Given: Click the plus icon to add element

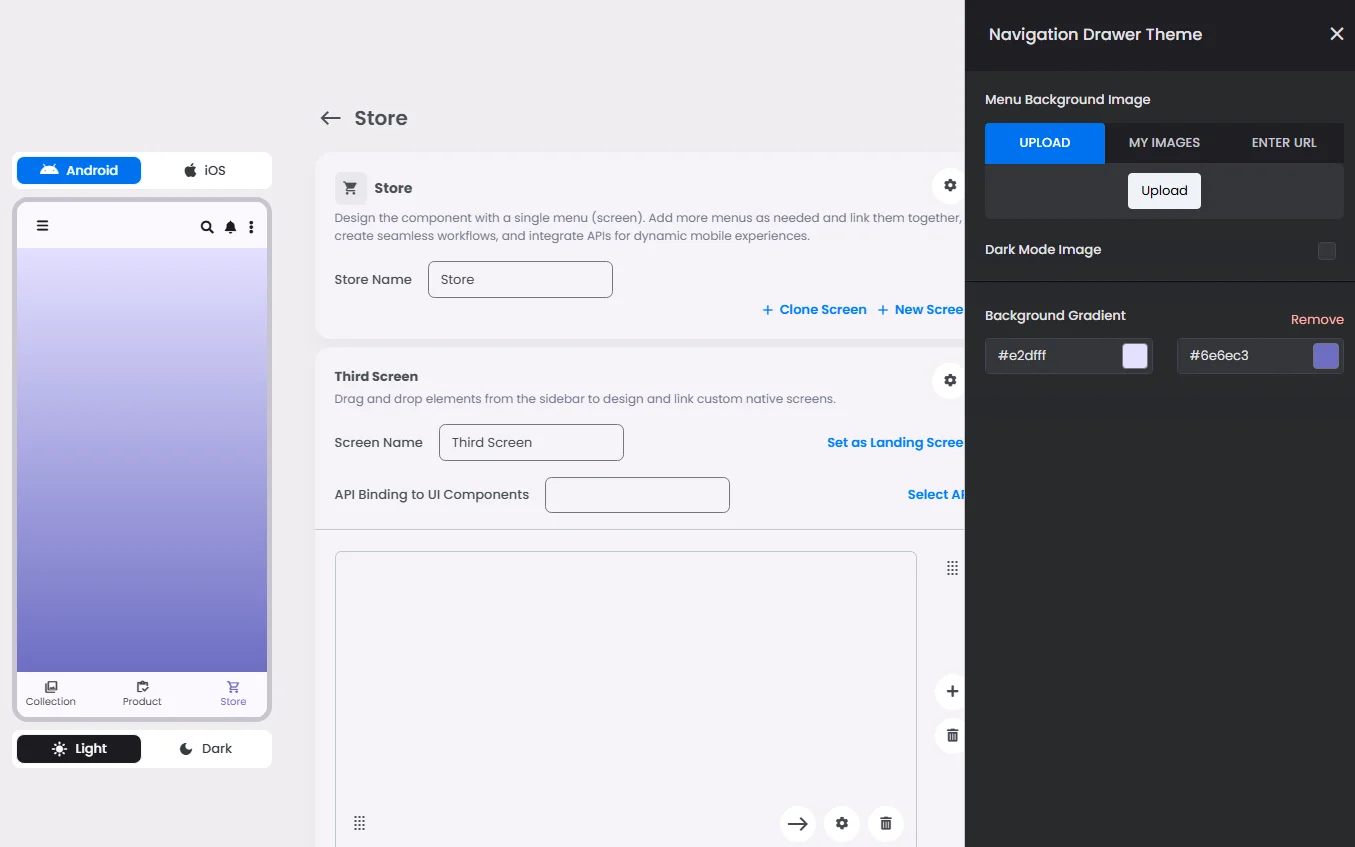Looking at the screenshot, I should [952, 691].
